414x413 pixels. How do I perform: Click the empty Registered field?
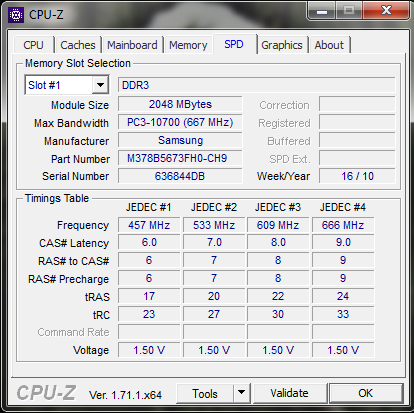point(357,122)
